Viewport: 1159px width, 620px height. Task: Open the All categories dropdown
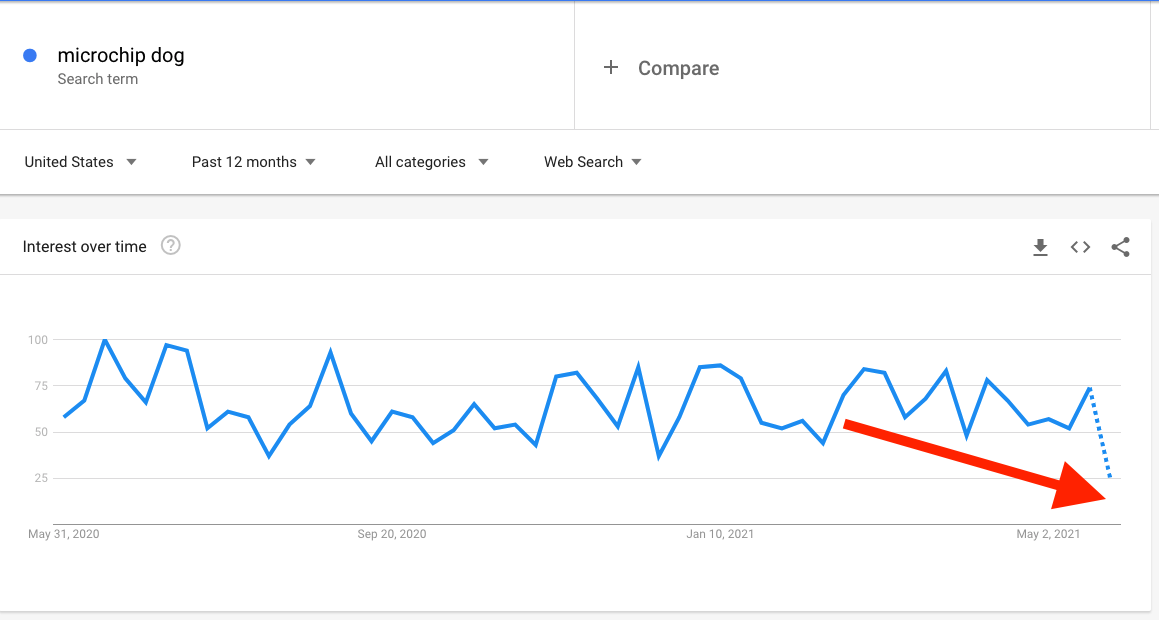[432, 162]
